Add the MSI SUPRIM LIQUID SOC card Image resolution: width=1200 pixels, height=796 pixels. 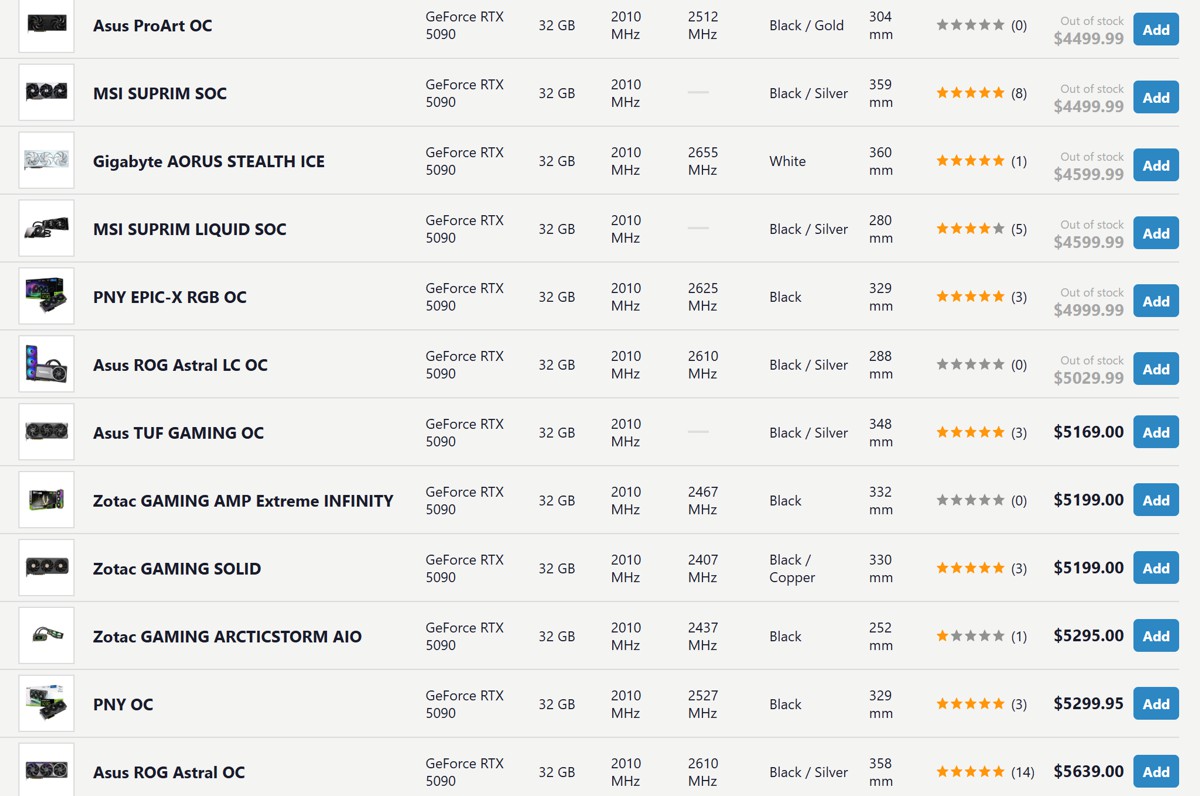tap(1156, 233)
